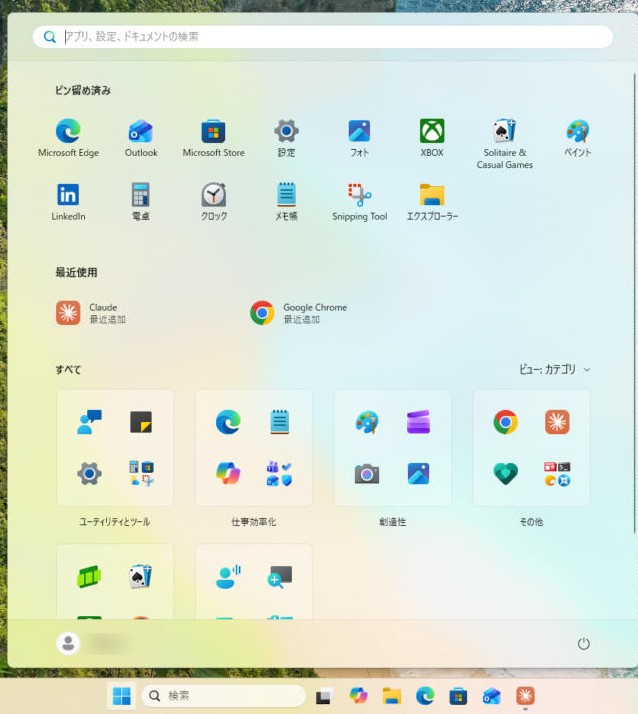Open the pinned Microsoft Store app
The width and height of the screenshot is (638, 714).
(214, 138)
